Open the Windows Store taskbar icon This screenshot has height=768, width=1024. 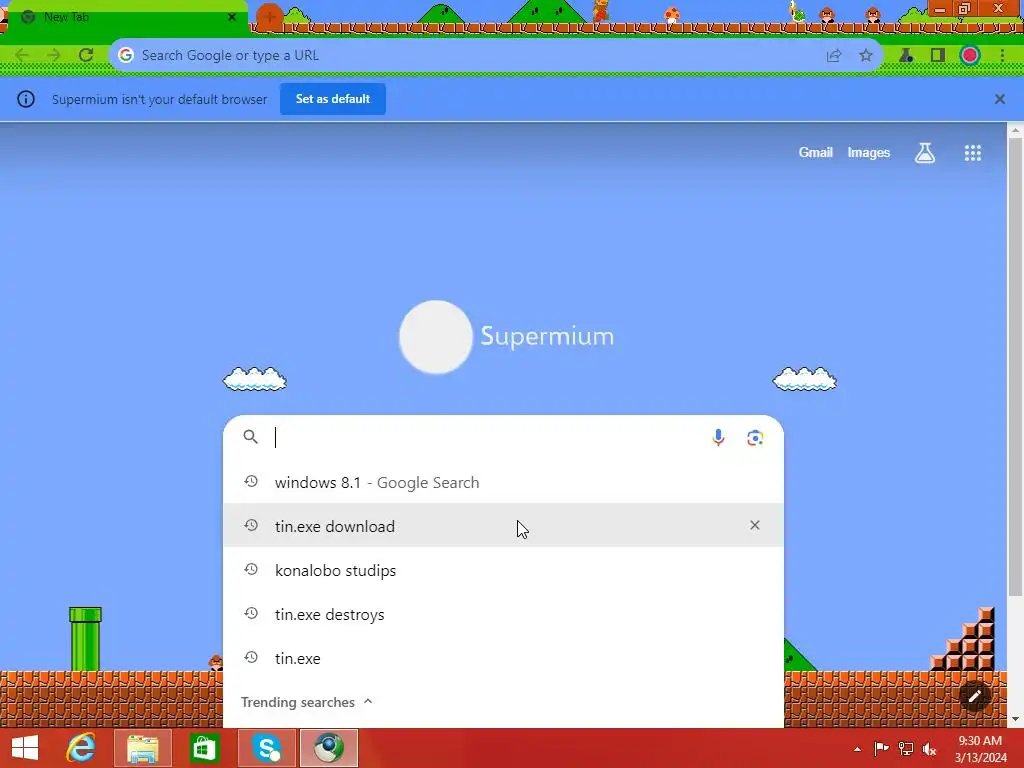[x=204, y=748]
